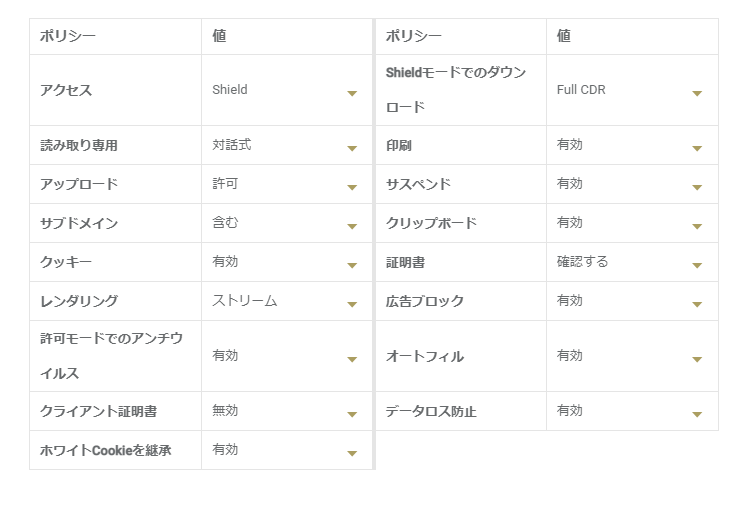Open the アクセス dropdown showing Shield

click(x=352, y=93)
